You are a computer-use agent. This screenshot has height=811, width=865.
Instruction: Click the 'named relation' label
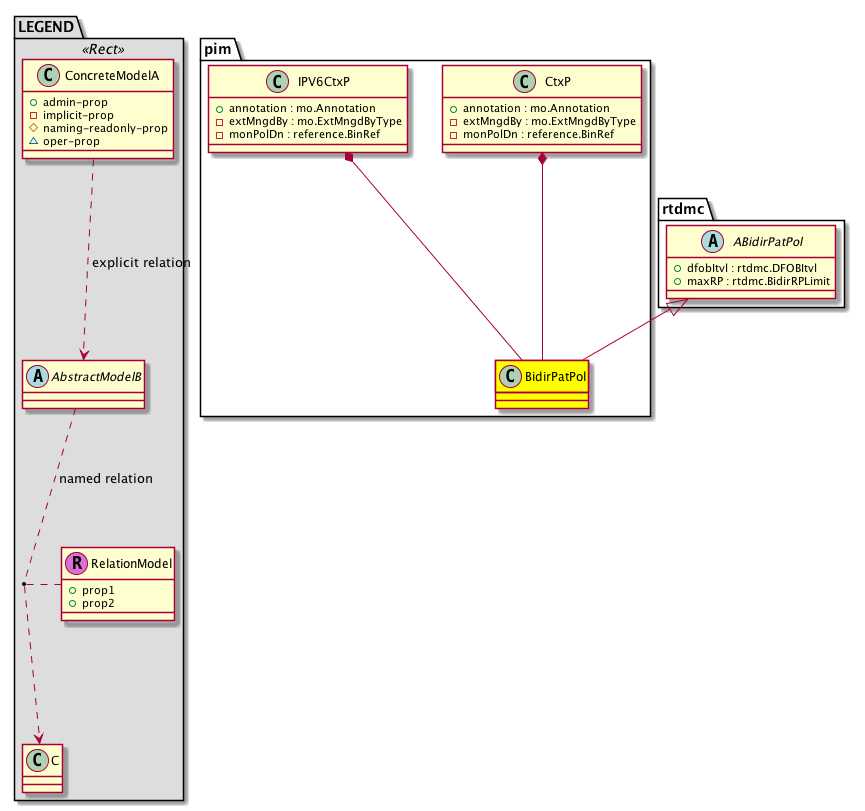coord(106,479)
